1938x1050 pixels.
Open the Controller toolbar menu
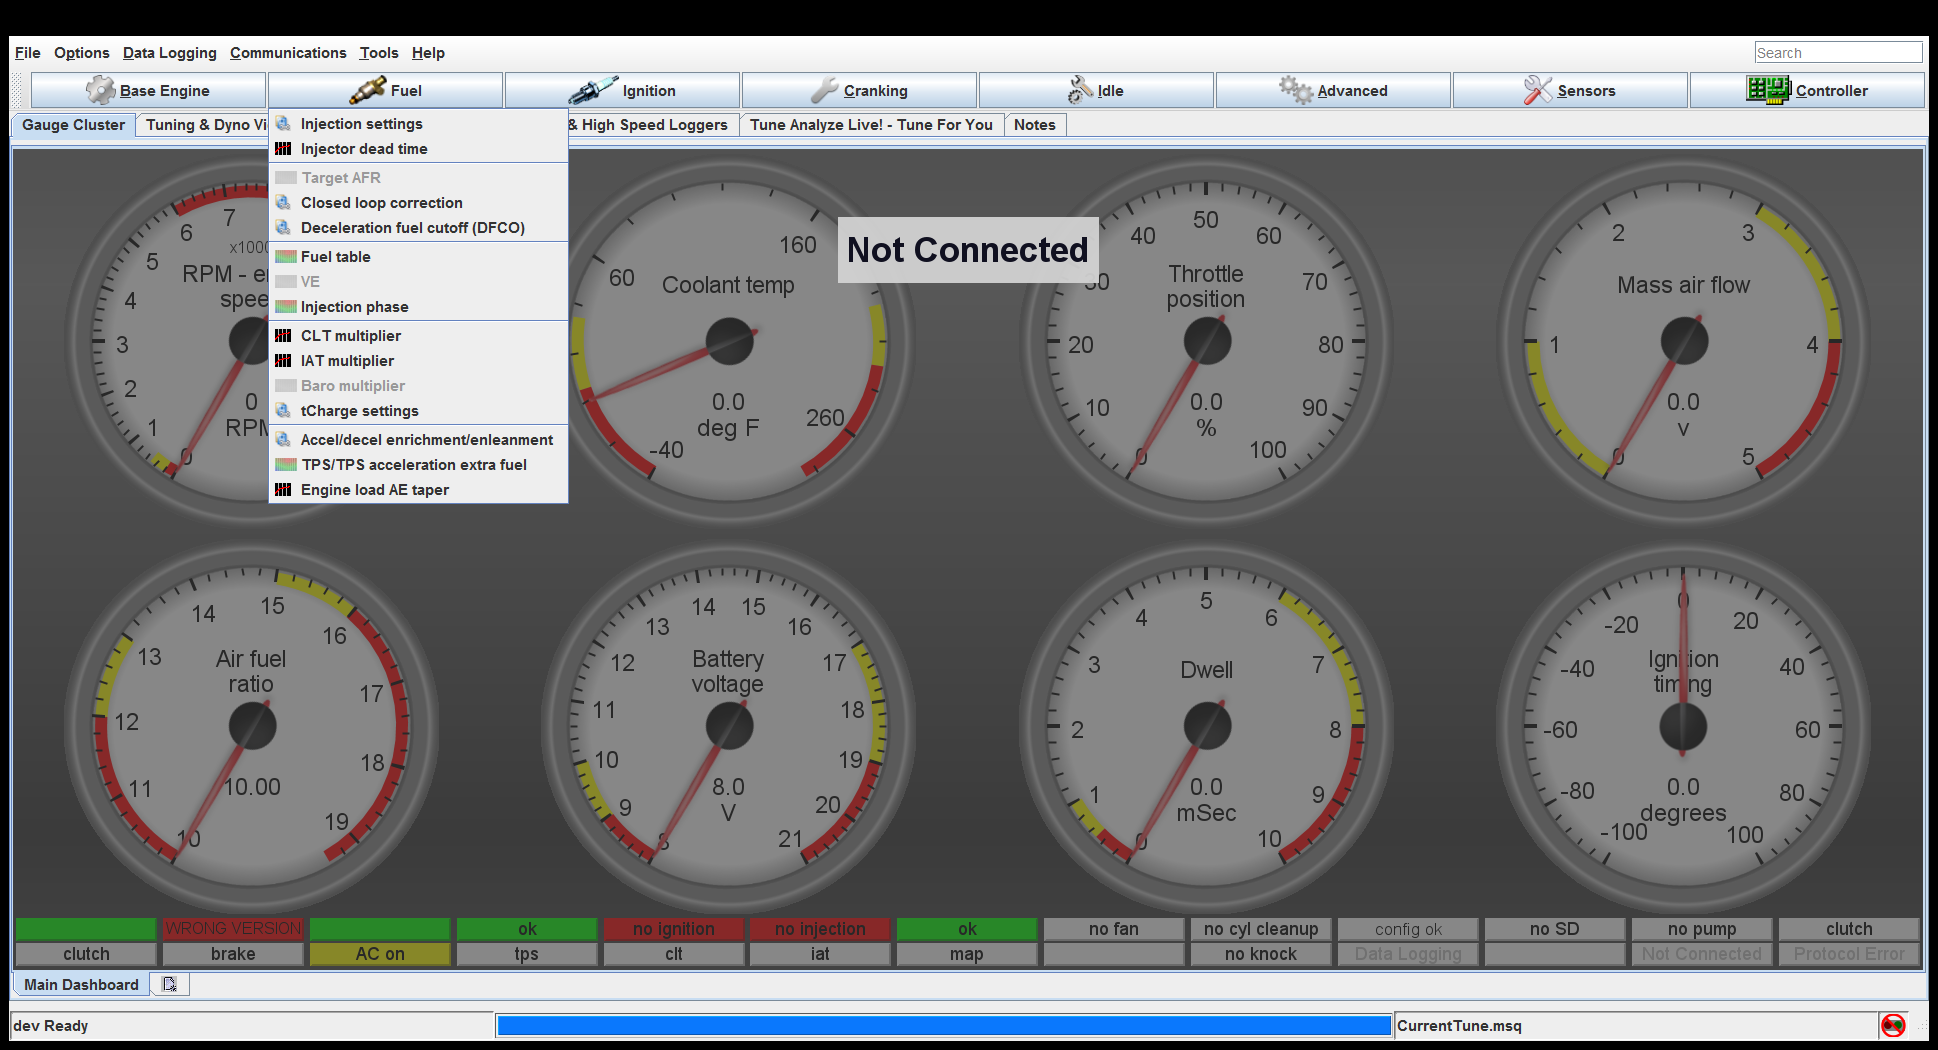(x=1807, y=90)
